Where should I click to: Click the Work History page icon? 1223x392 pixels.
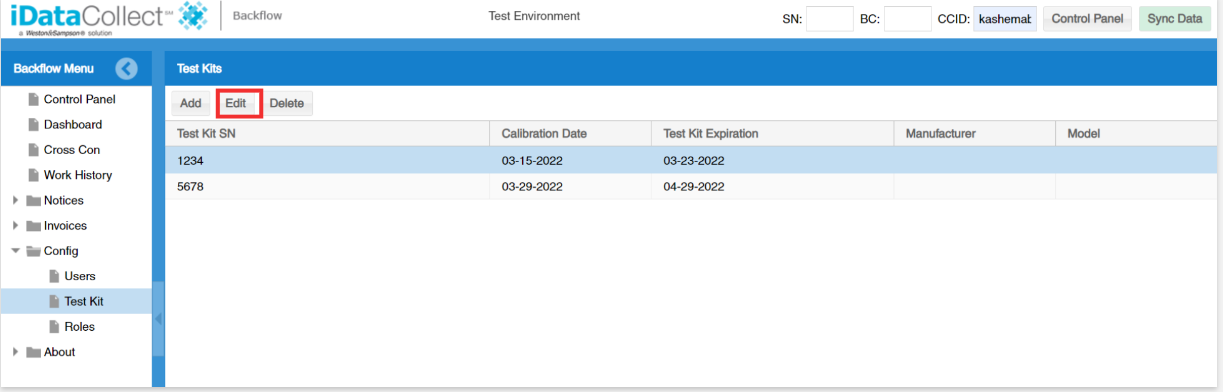pyautogui.click(x=34, y=175)
